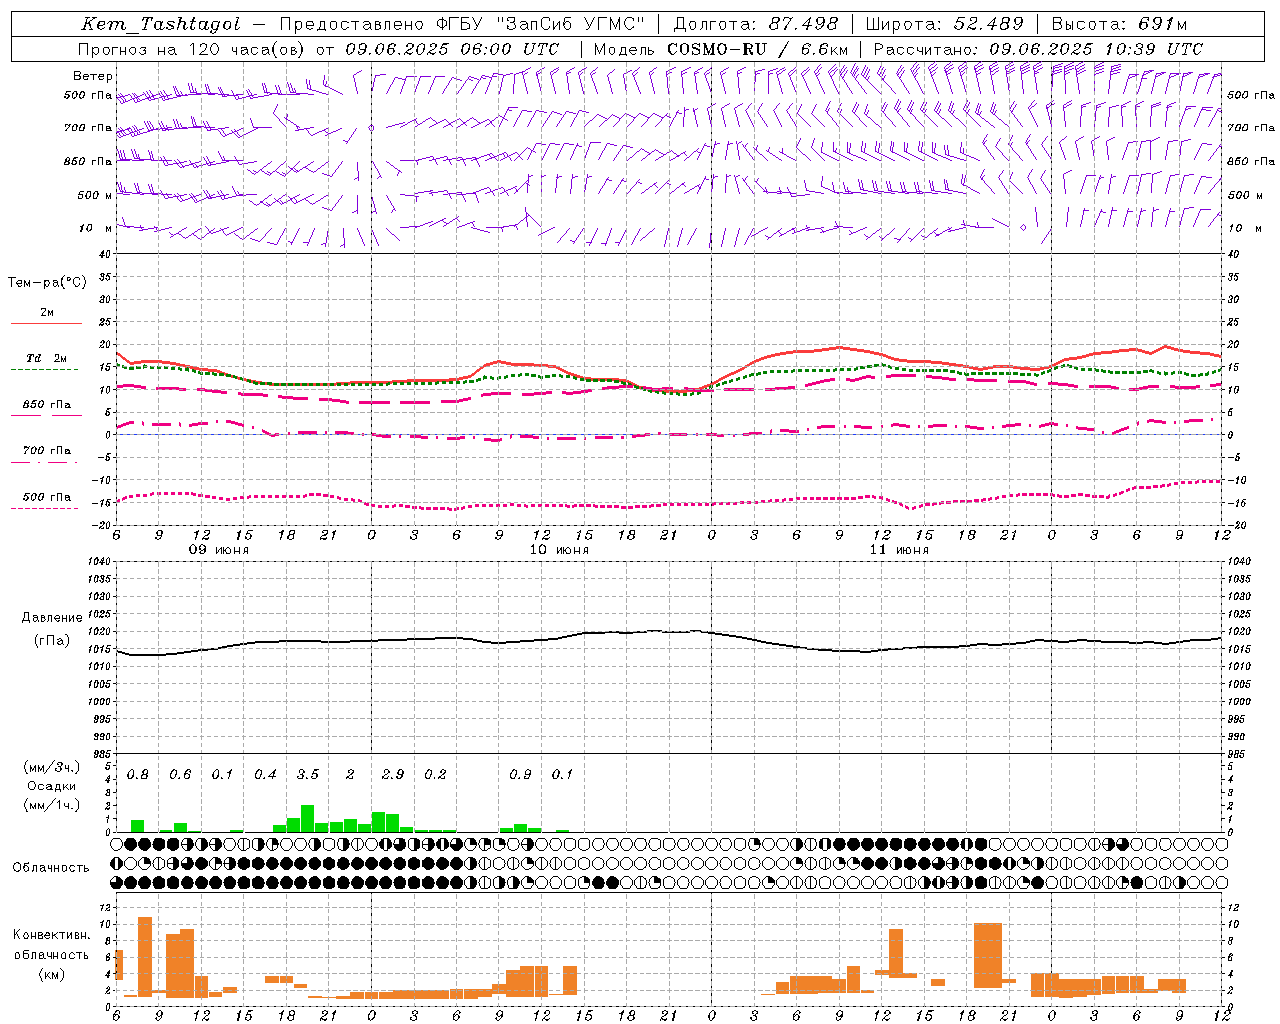Select the elevation value 691м
This screenshot has height=1024, width=1280.
[1163, 24]
